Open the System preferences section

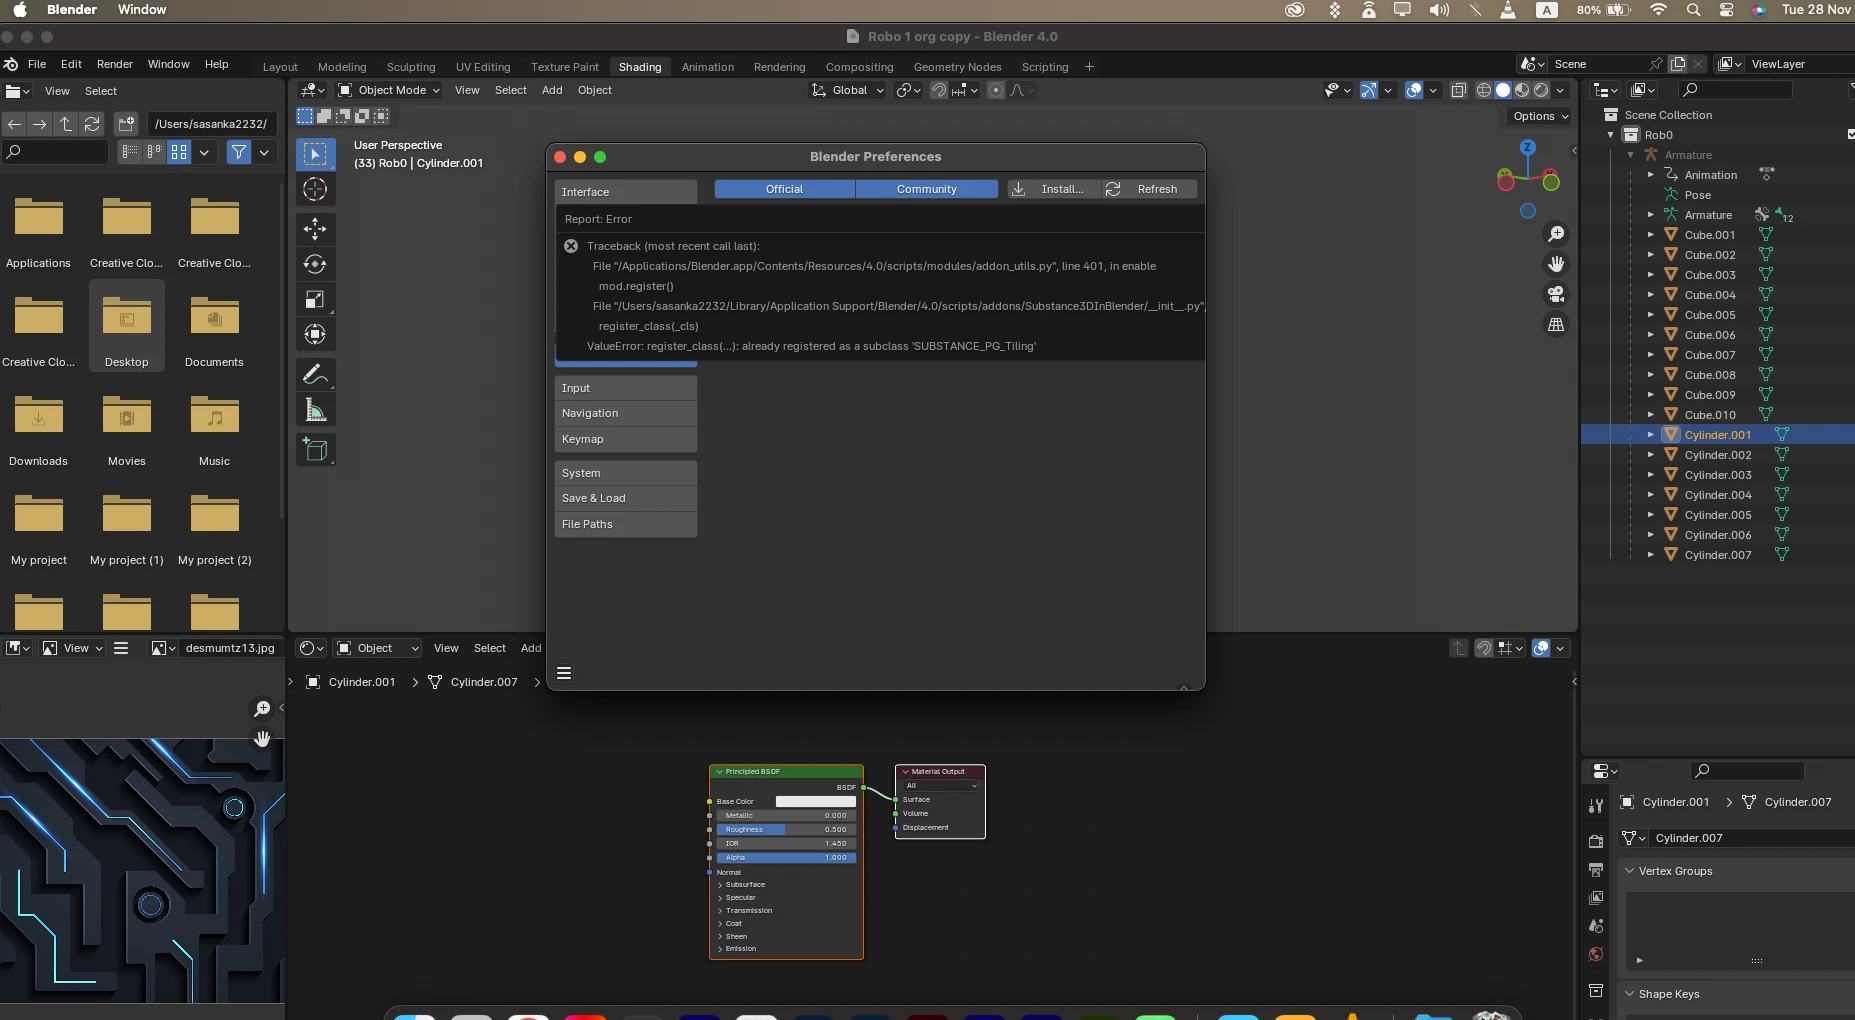coord(626,473)
